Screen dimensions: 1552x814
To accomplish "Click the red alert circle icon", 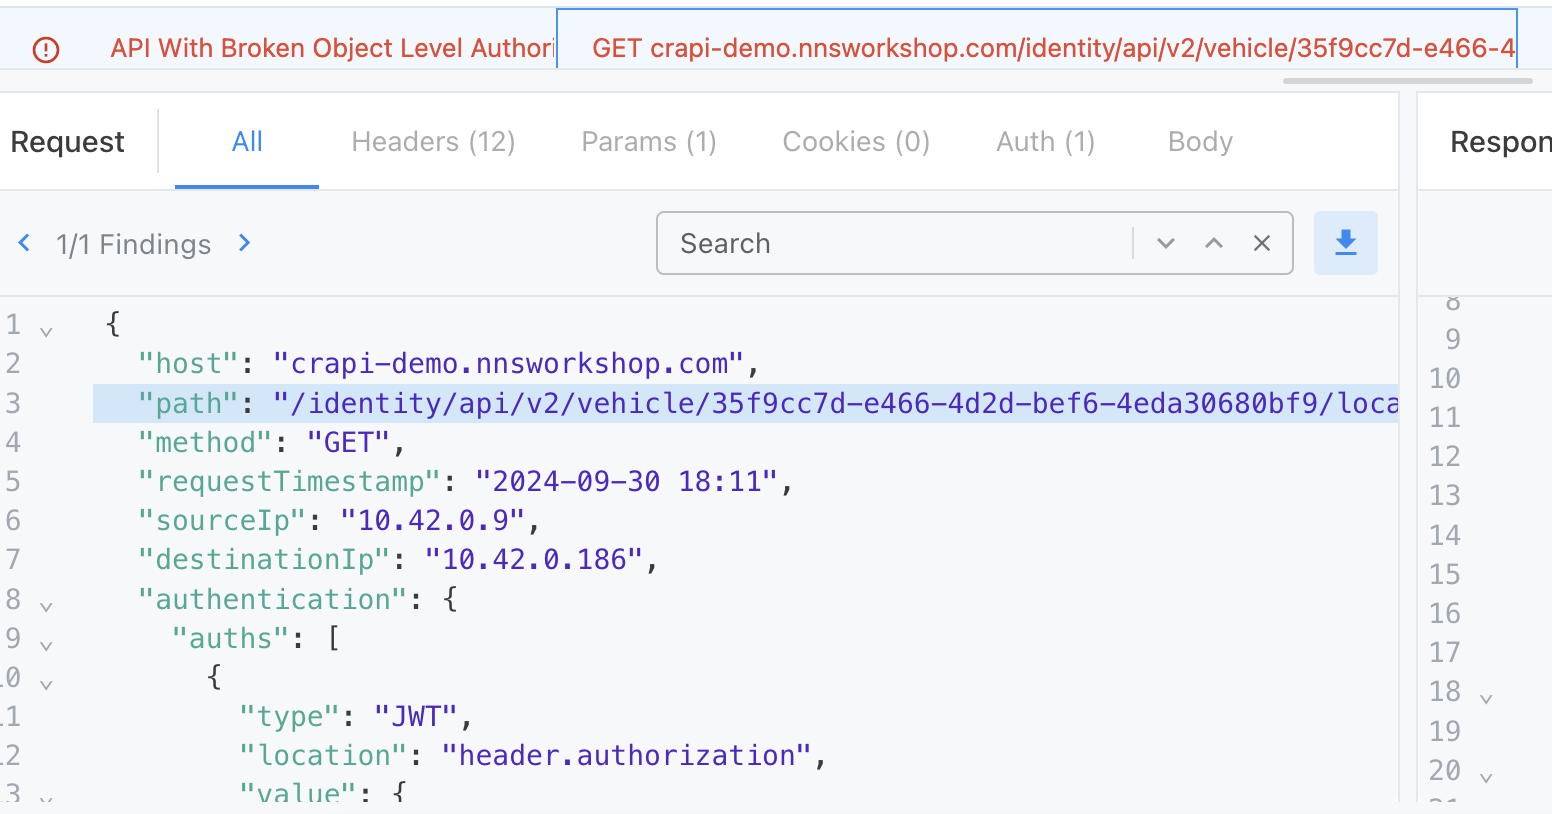I will pyautogui.click(x=46, y=49).
